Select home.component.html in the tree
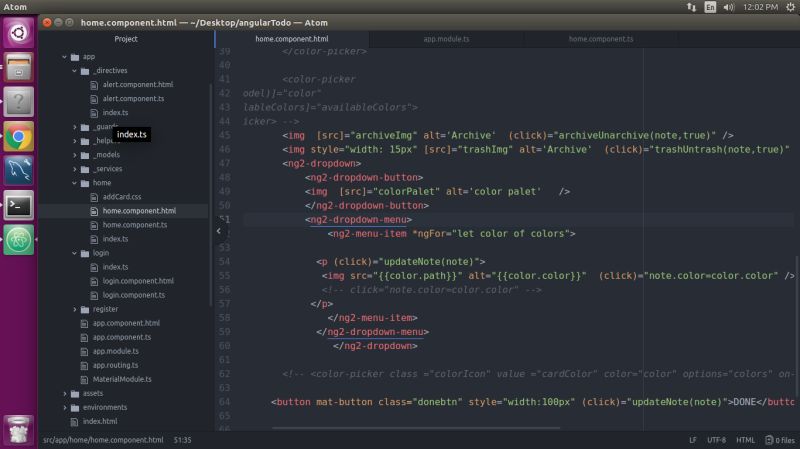This screenshot has width=800, height=449. [139, 211]
